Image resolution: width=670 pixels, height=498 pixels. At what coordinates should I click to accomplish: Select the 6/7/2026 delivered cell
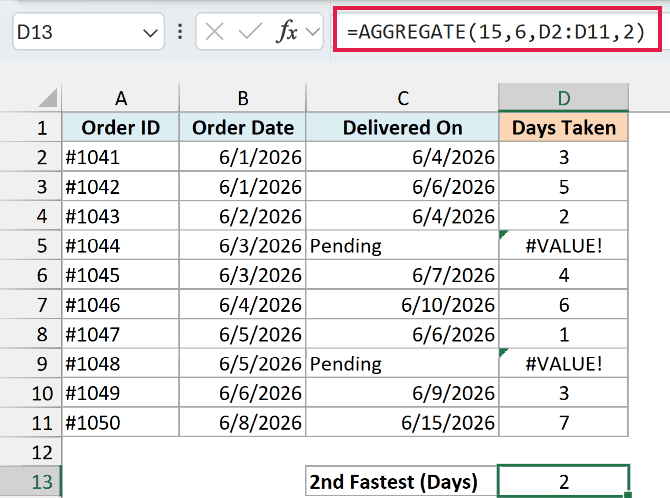pos(403,275)
